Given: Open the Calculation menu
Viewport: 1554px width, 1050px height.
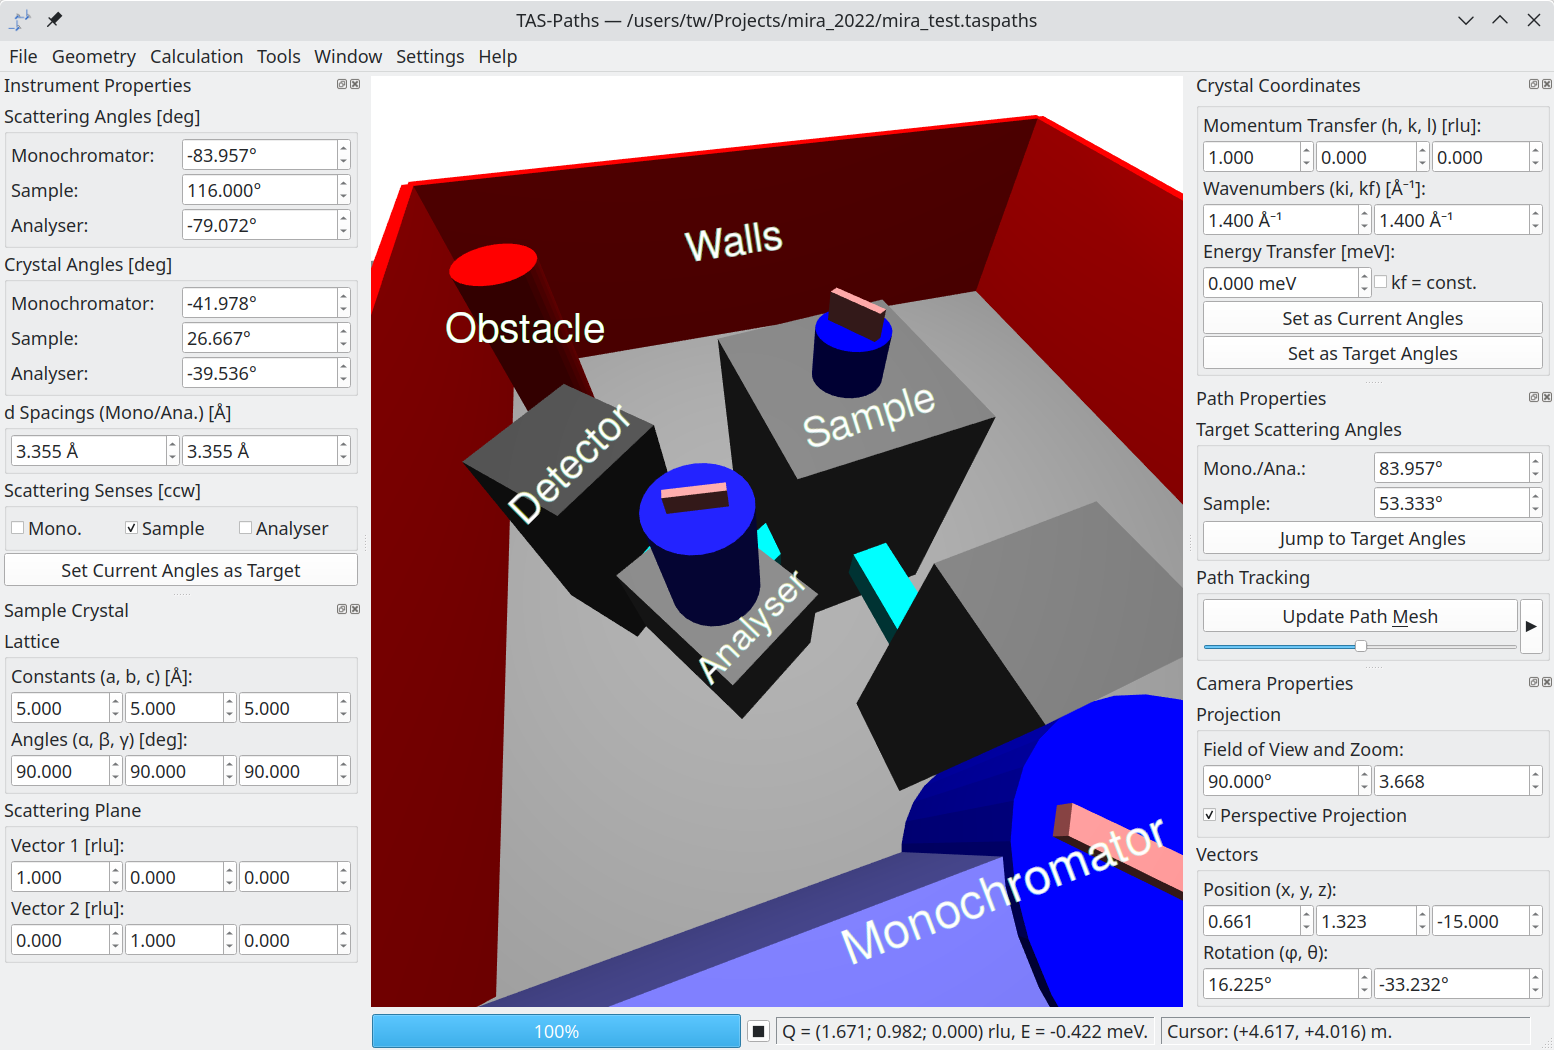Looking at the screenshot, I should (x=196, y=57).
